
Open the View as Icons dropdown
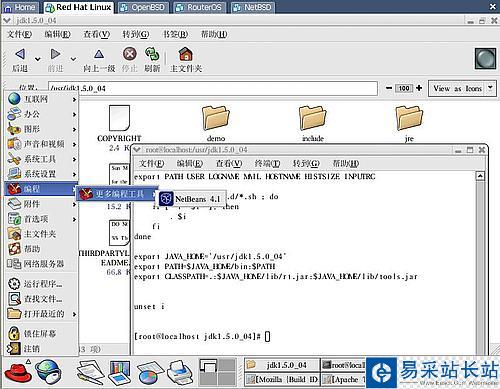pos(462,88)
